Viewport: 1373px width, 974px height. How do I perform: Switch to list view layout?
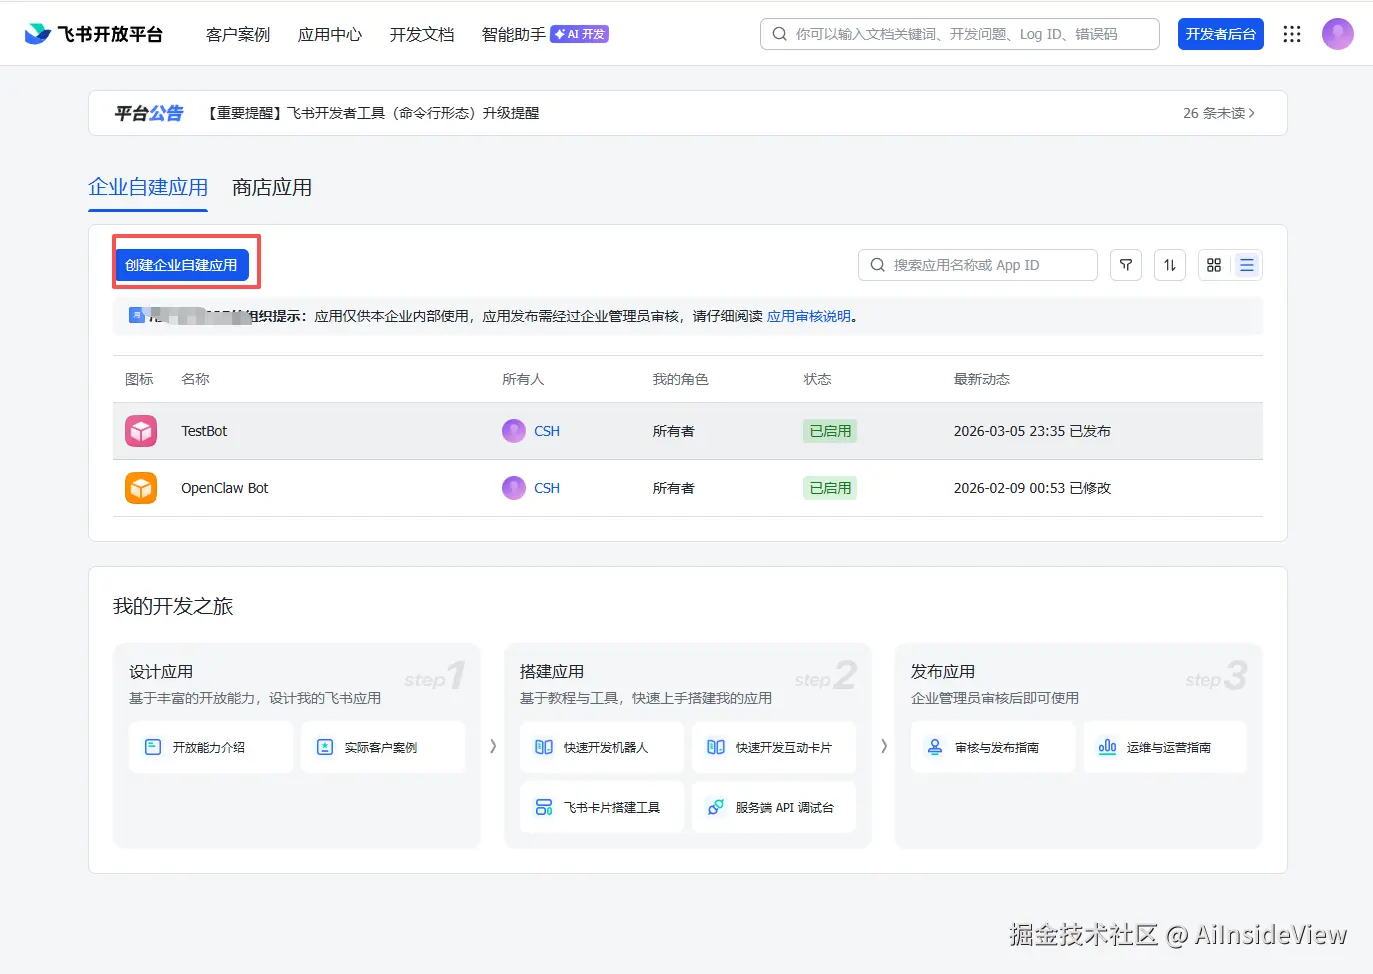tap(1246, 265)
